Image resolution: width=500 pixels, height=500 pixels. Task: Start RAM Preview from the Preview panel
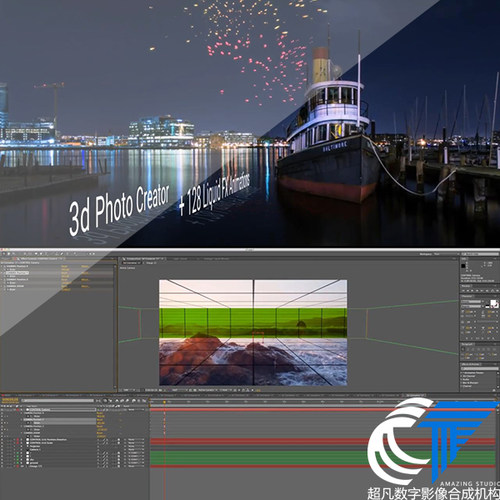pyautogui.click(x=498, y=291)
